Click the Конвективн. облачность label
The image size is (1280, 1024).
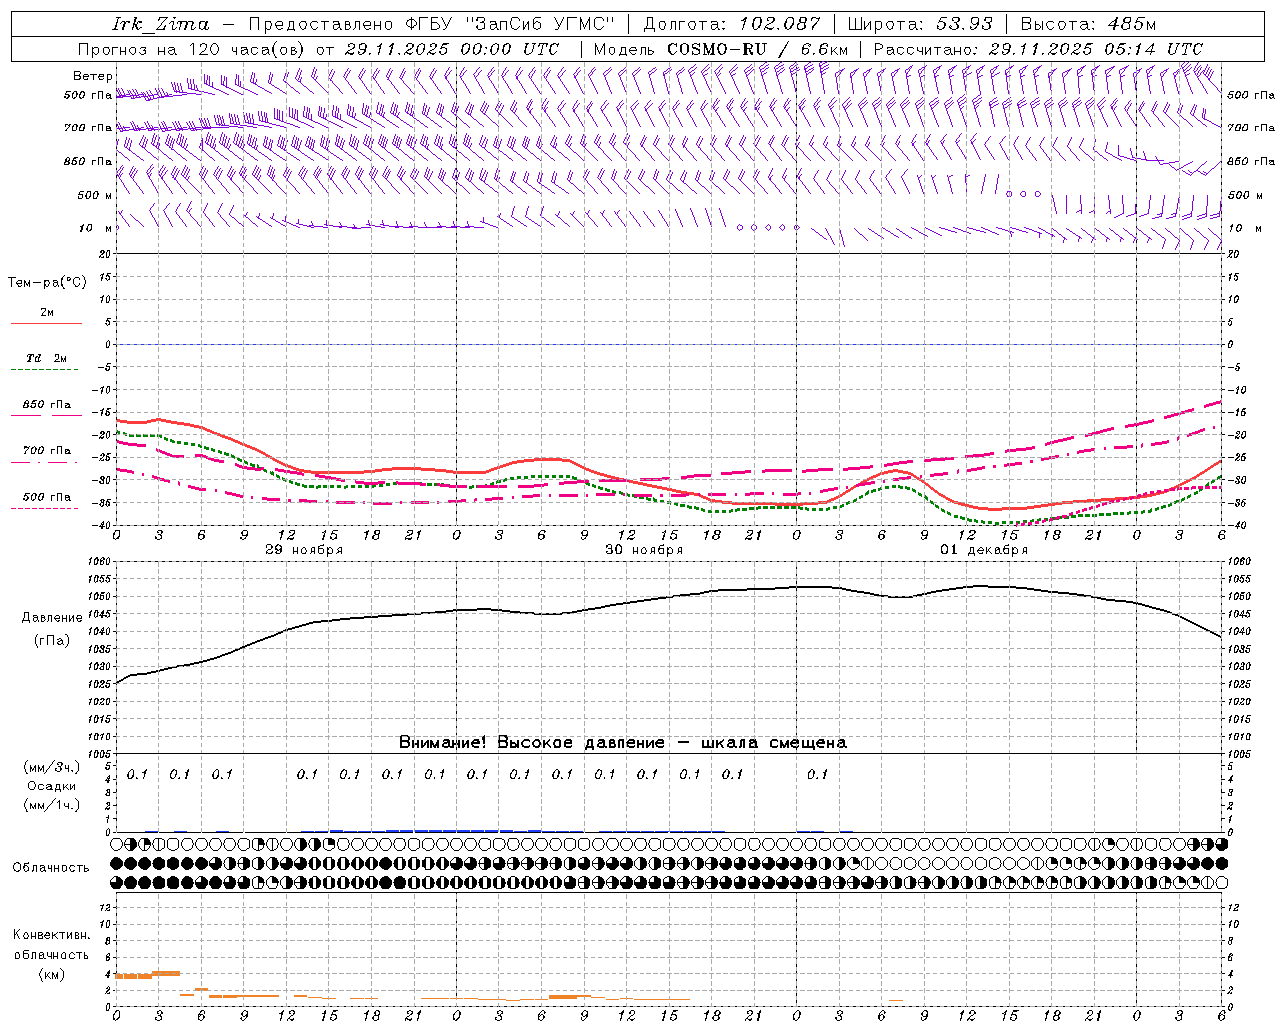tap(51, 945)
